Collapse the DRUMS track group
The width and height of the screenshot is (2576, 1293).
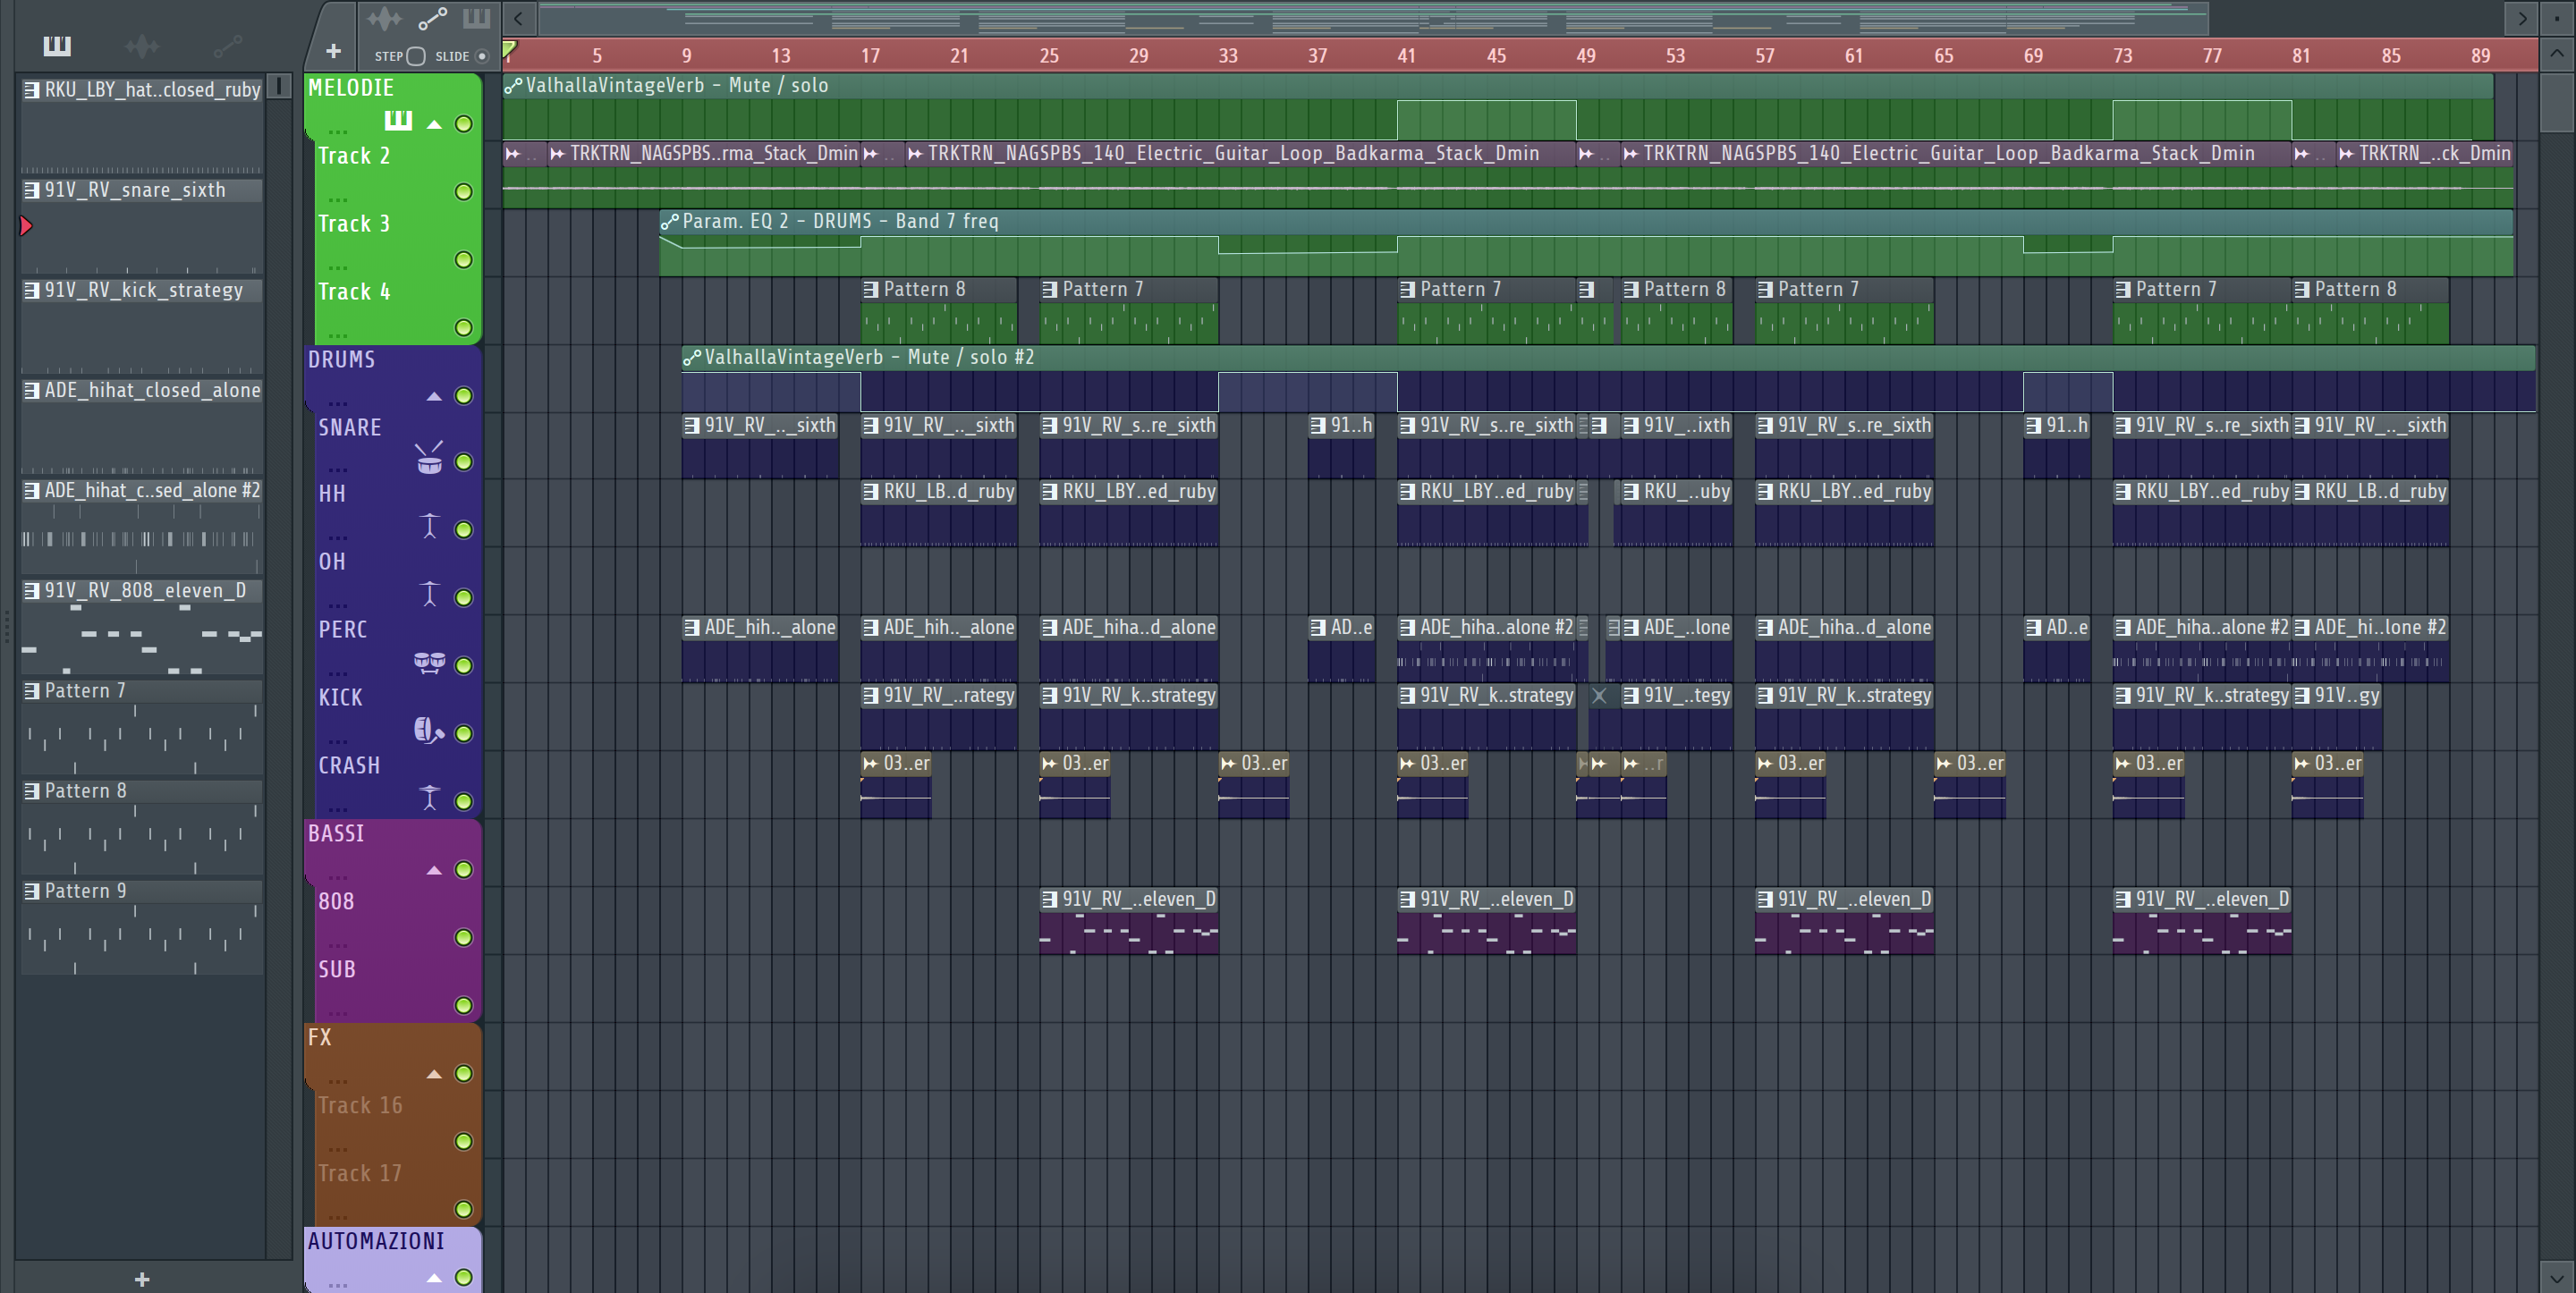tap(434, 396)
